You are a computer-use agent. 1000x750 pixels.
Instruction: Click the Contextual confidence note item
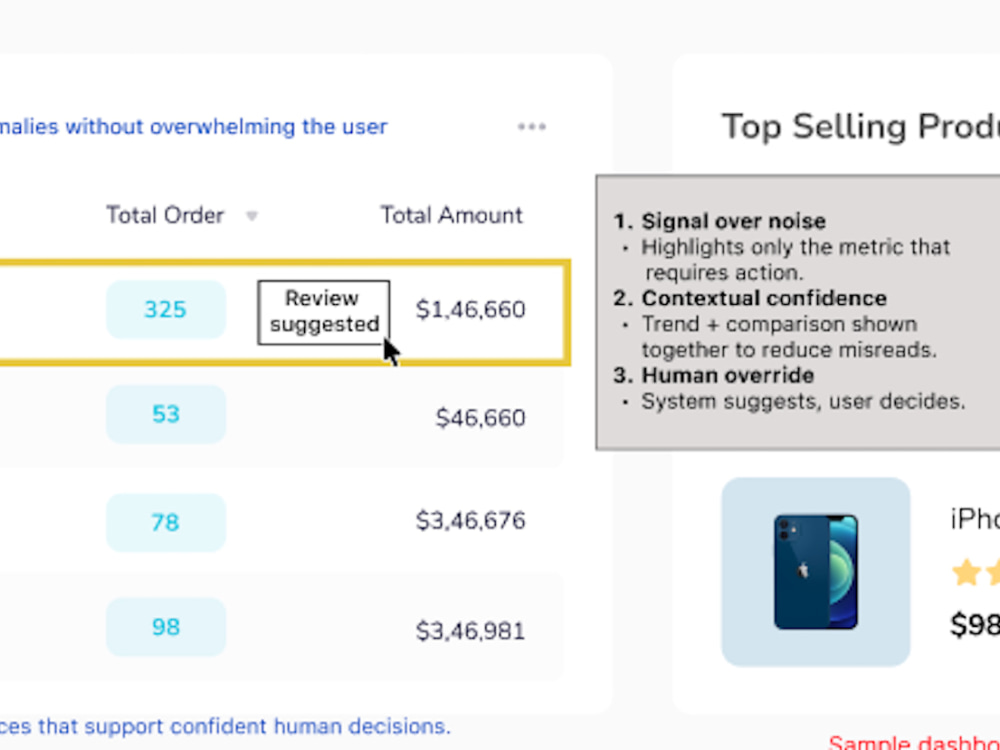[764, 298]
